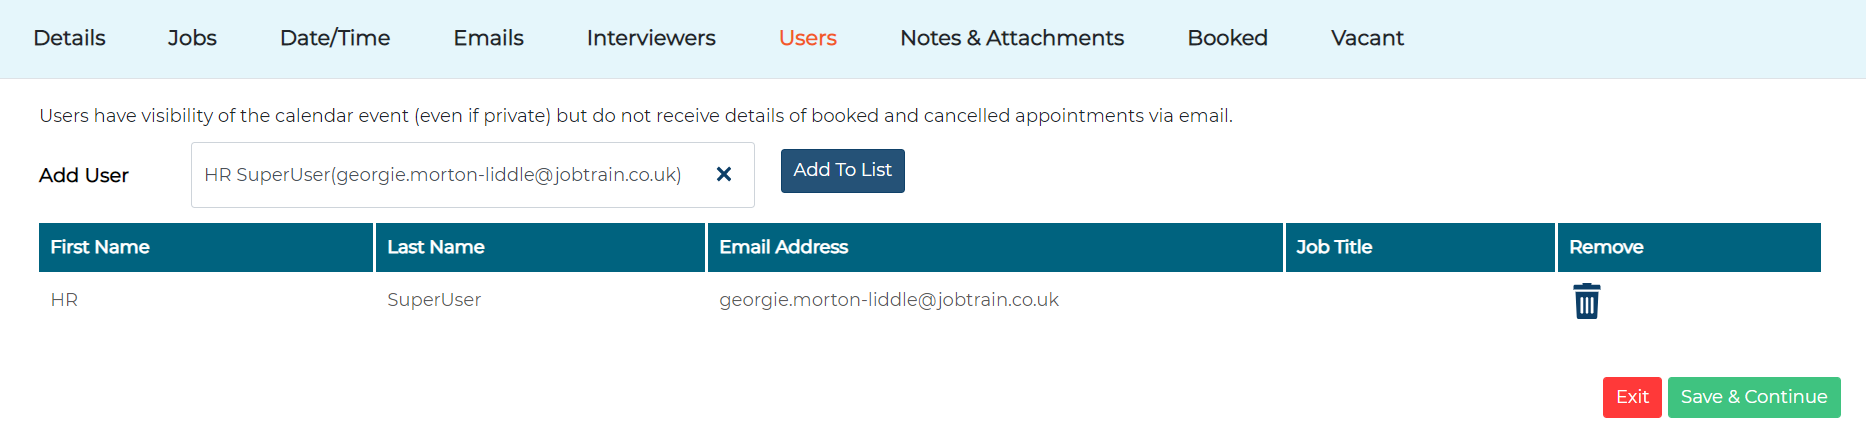Image resolution: width=1866 pixels, height=447 pixels.
Task: Open the Details tab
Action: [x=69, y=38]
